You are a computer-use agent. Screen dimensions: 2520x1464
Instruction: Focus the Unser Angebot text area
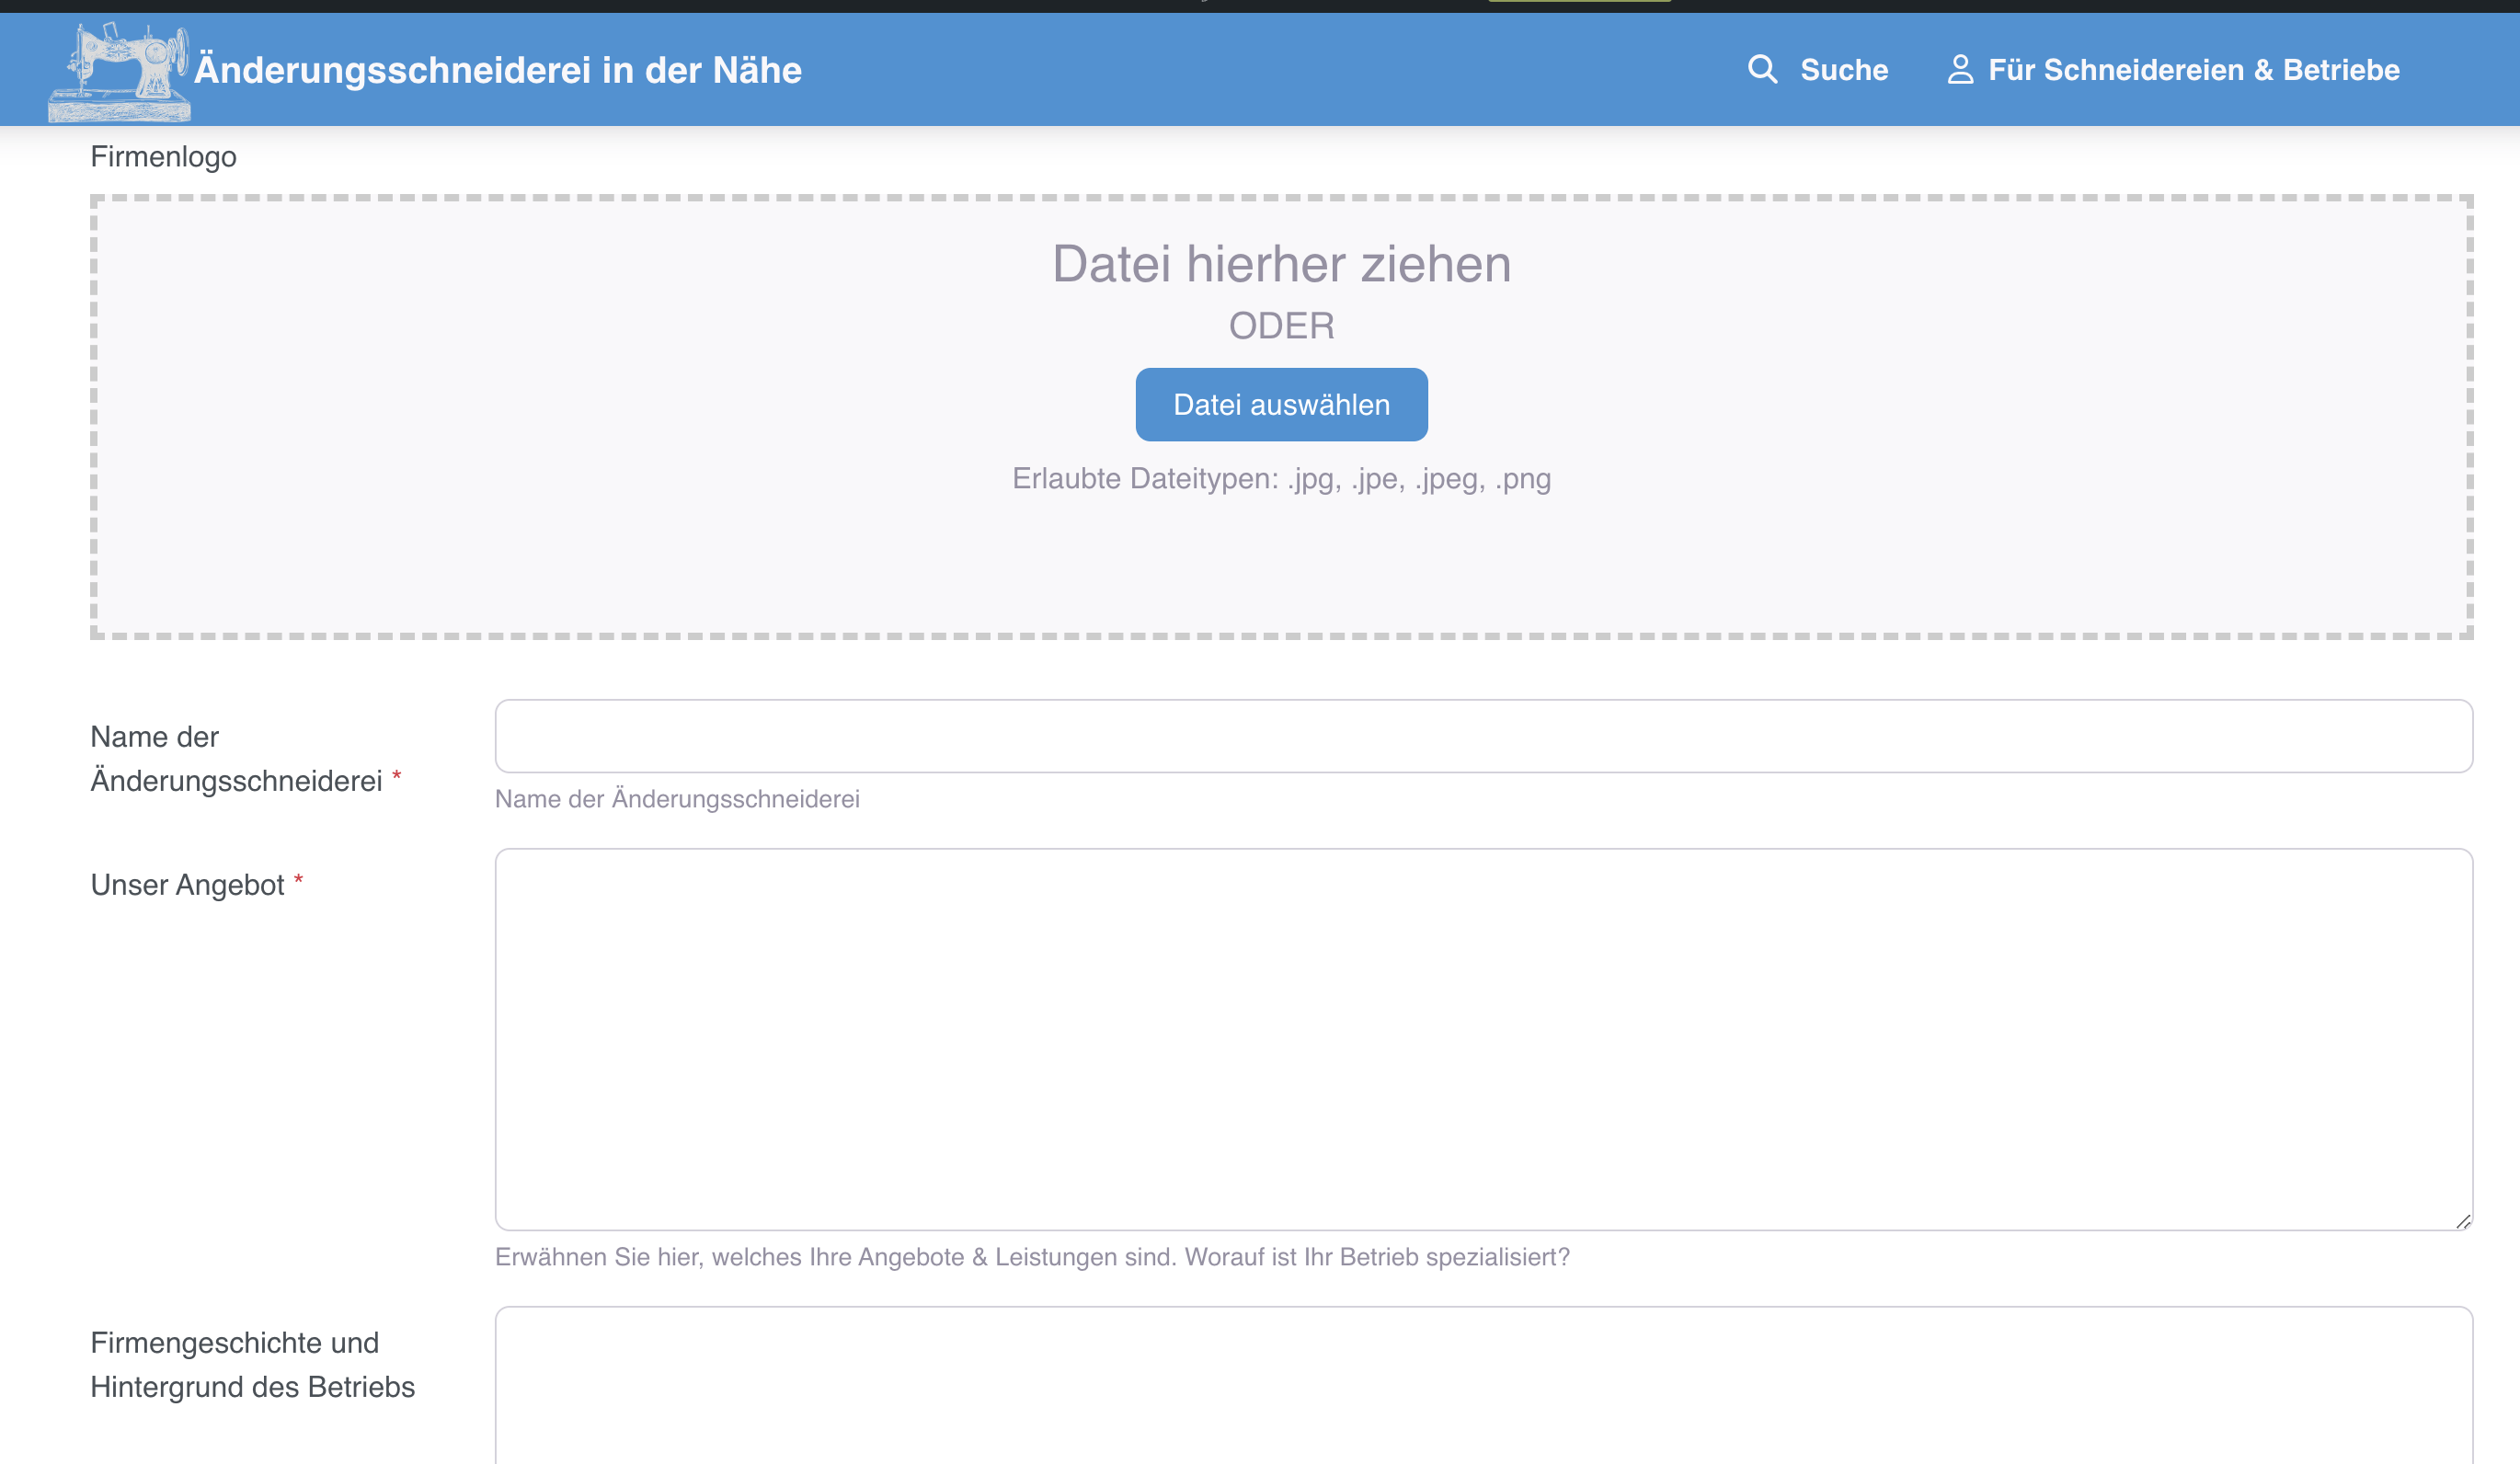coord(1483,1039)
